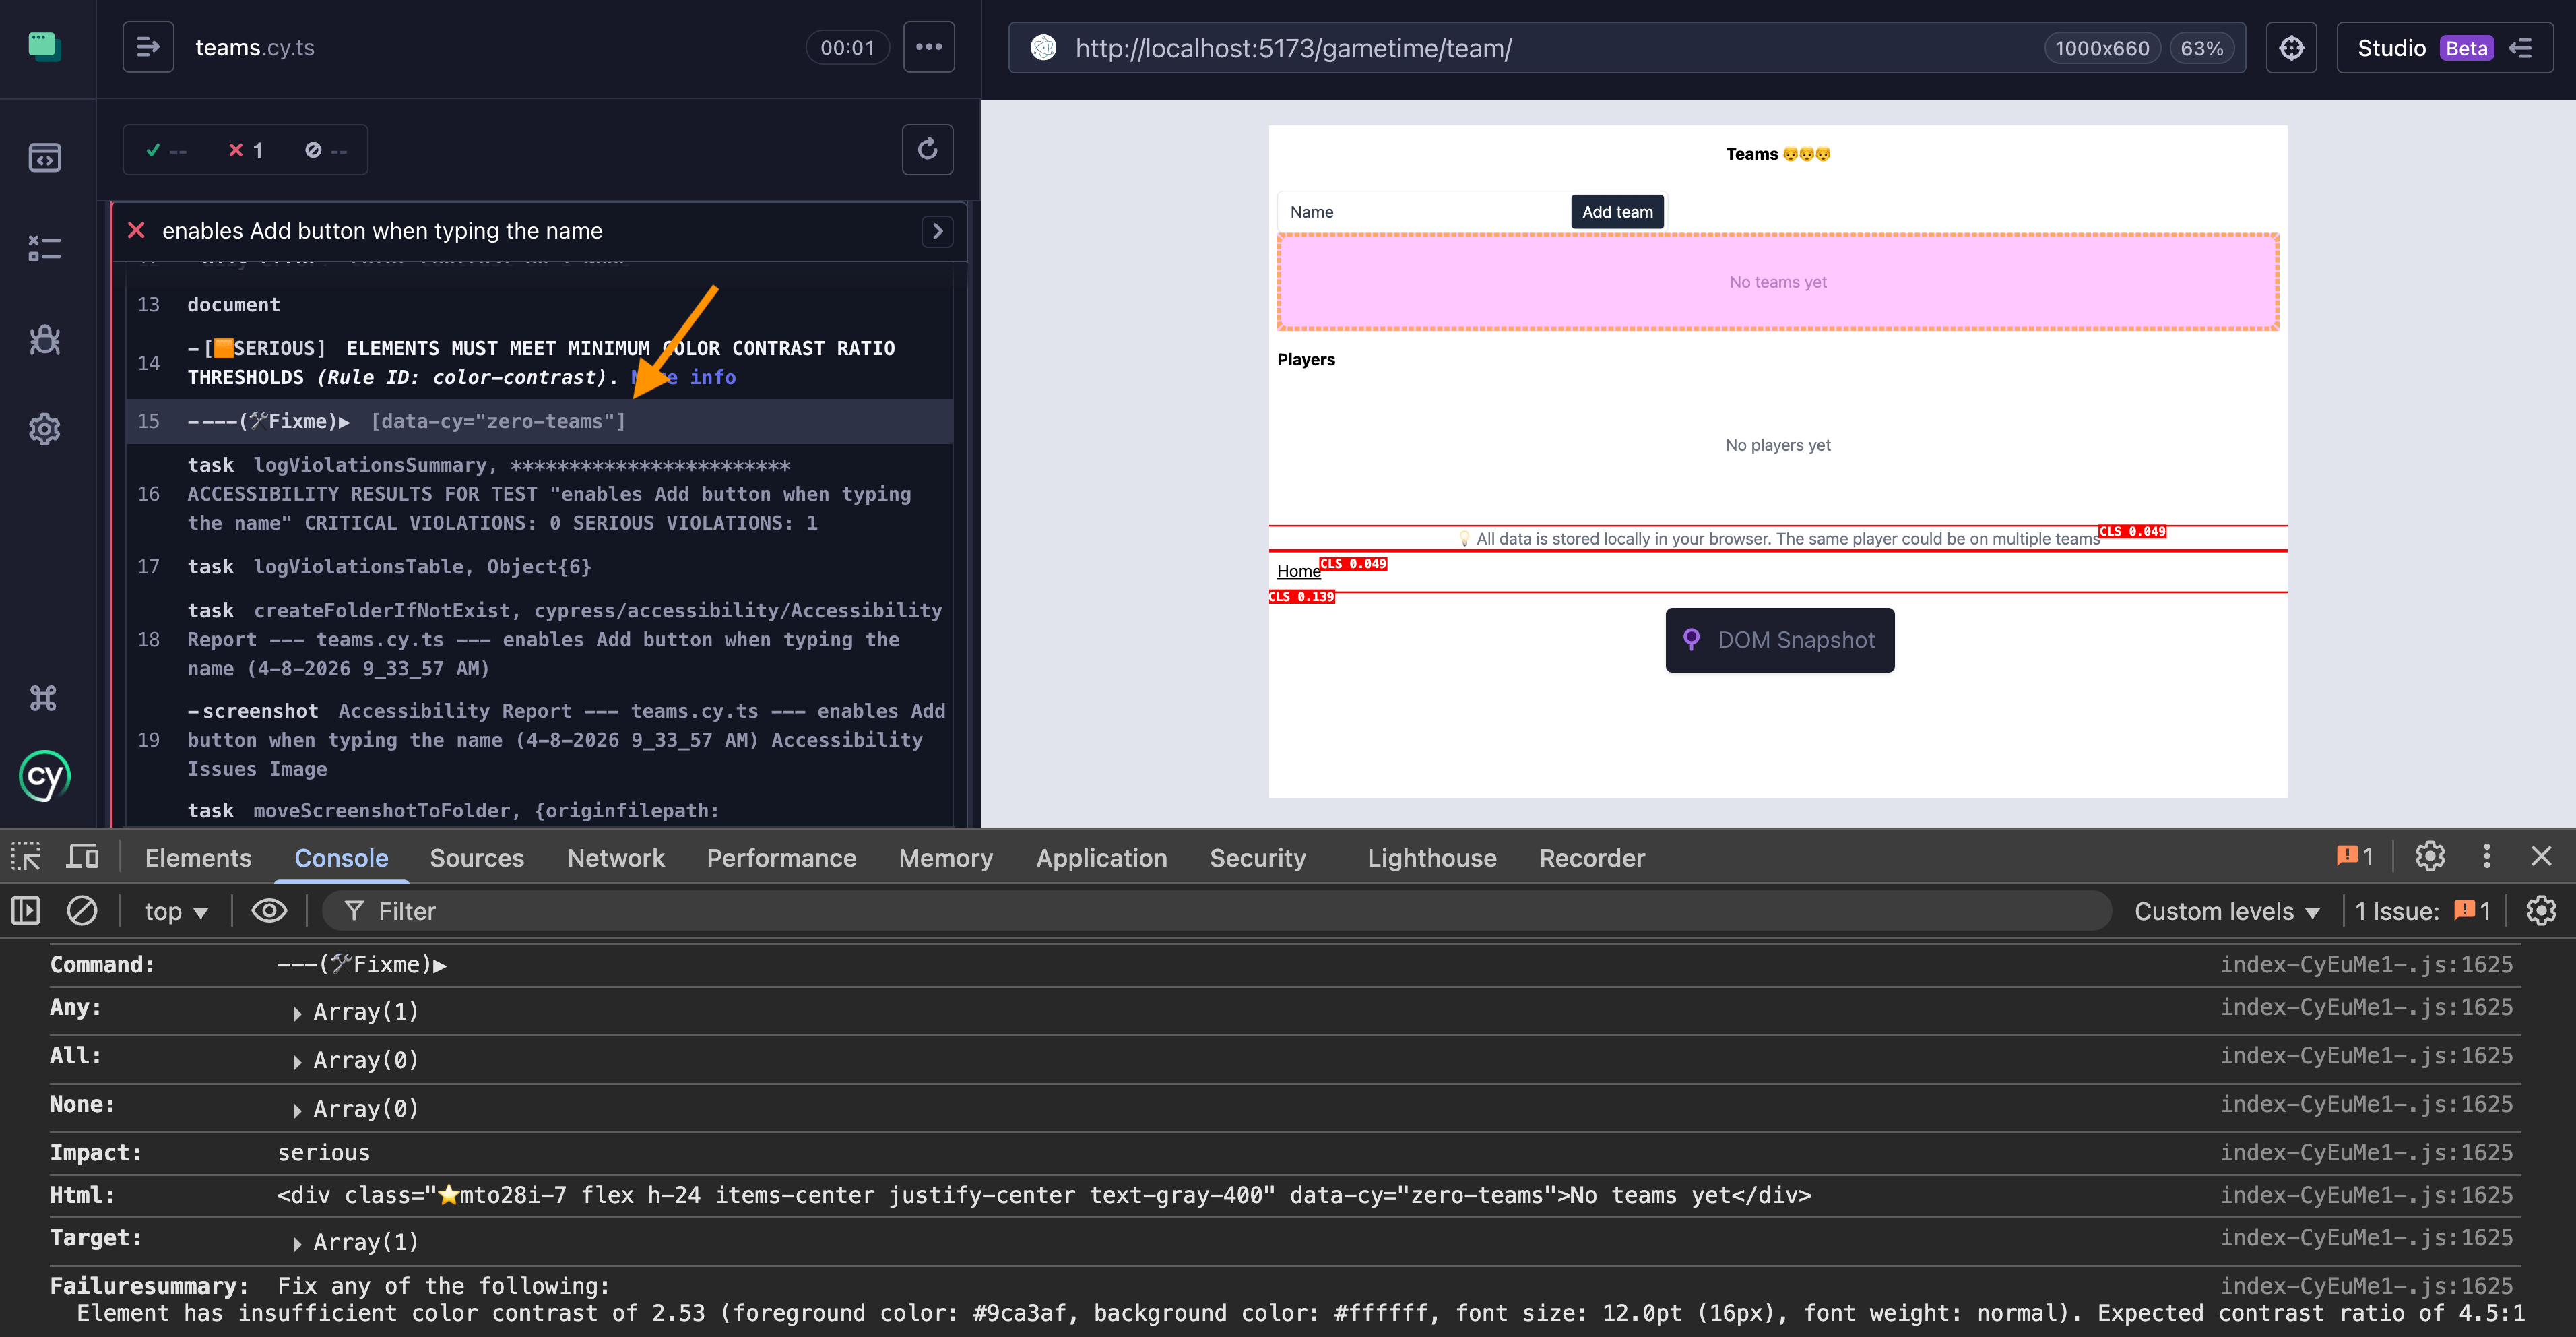Image resolution: width=2576 pixels, height=1337 pixels.
Task: Toggle the eye icon to create live expression
Action: pyautogui.click(x=269, y=910)
